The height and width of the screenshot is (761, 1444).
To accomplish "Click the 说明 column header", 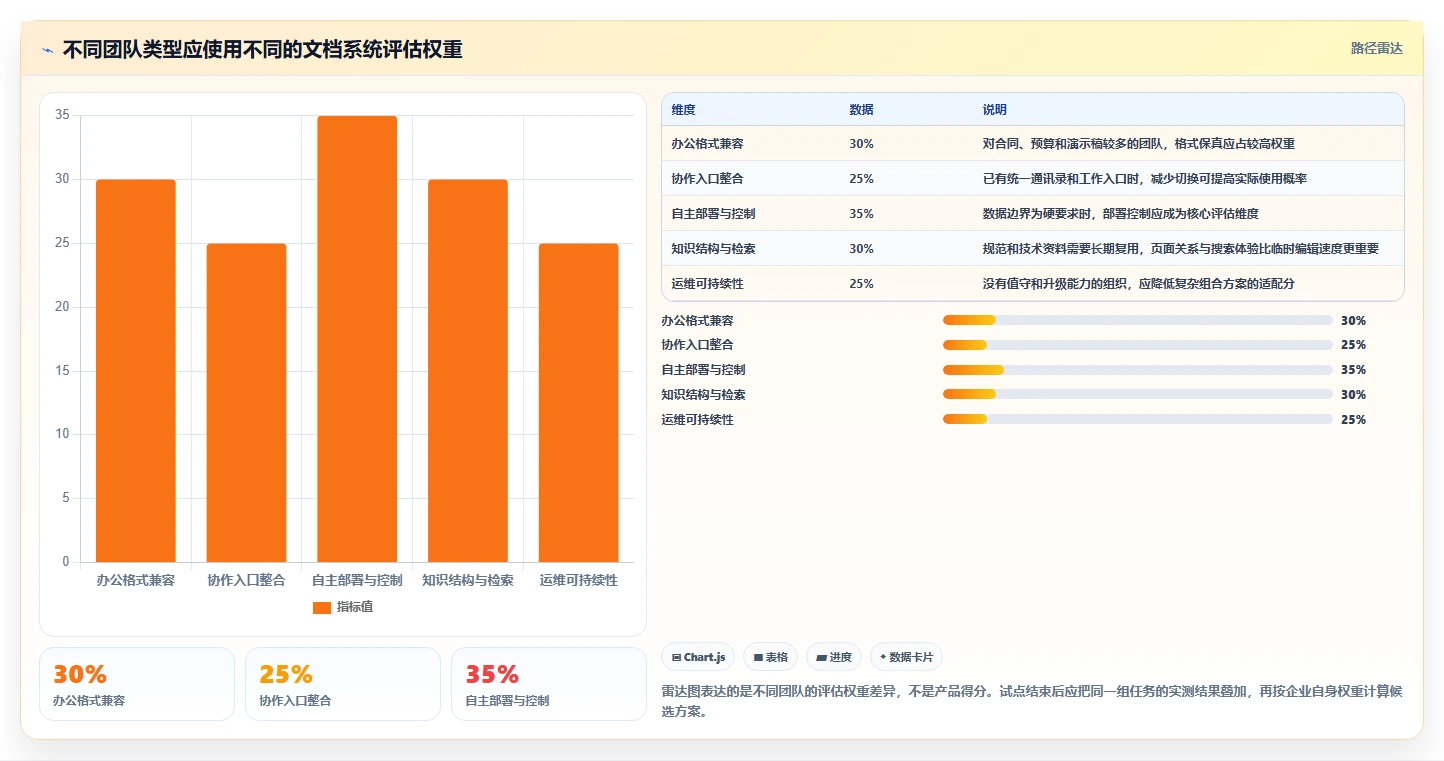I will click(995, 109).
